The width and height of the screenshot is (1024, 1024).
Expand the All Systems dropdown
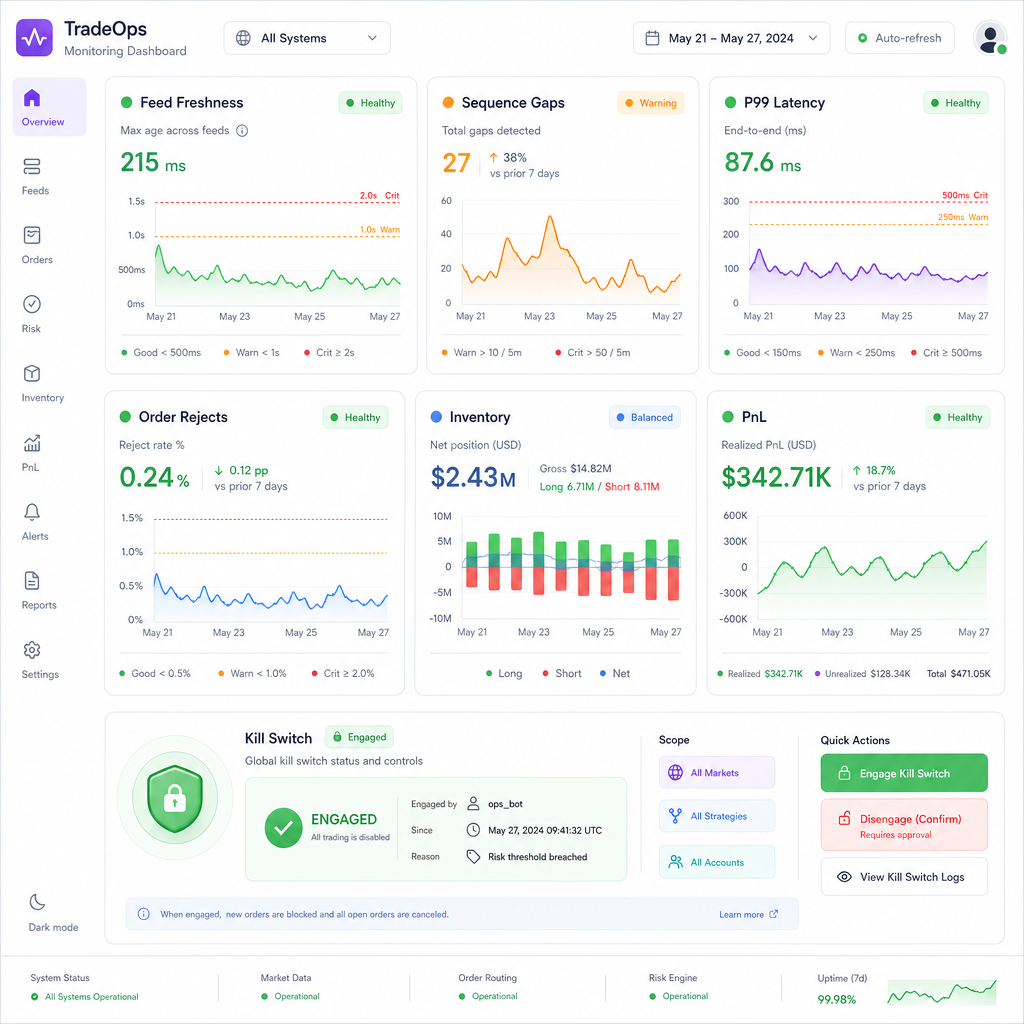click(307, 38)
